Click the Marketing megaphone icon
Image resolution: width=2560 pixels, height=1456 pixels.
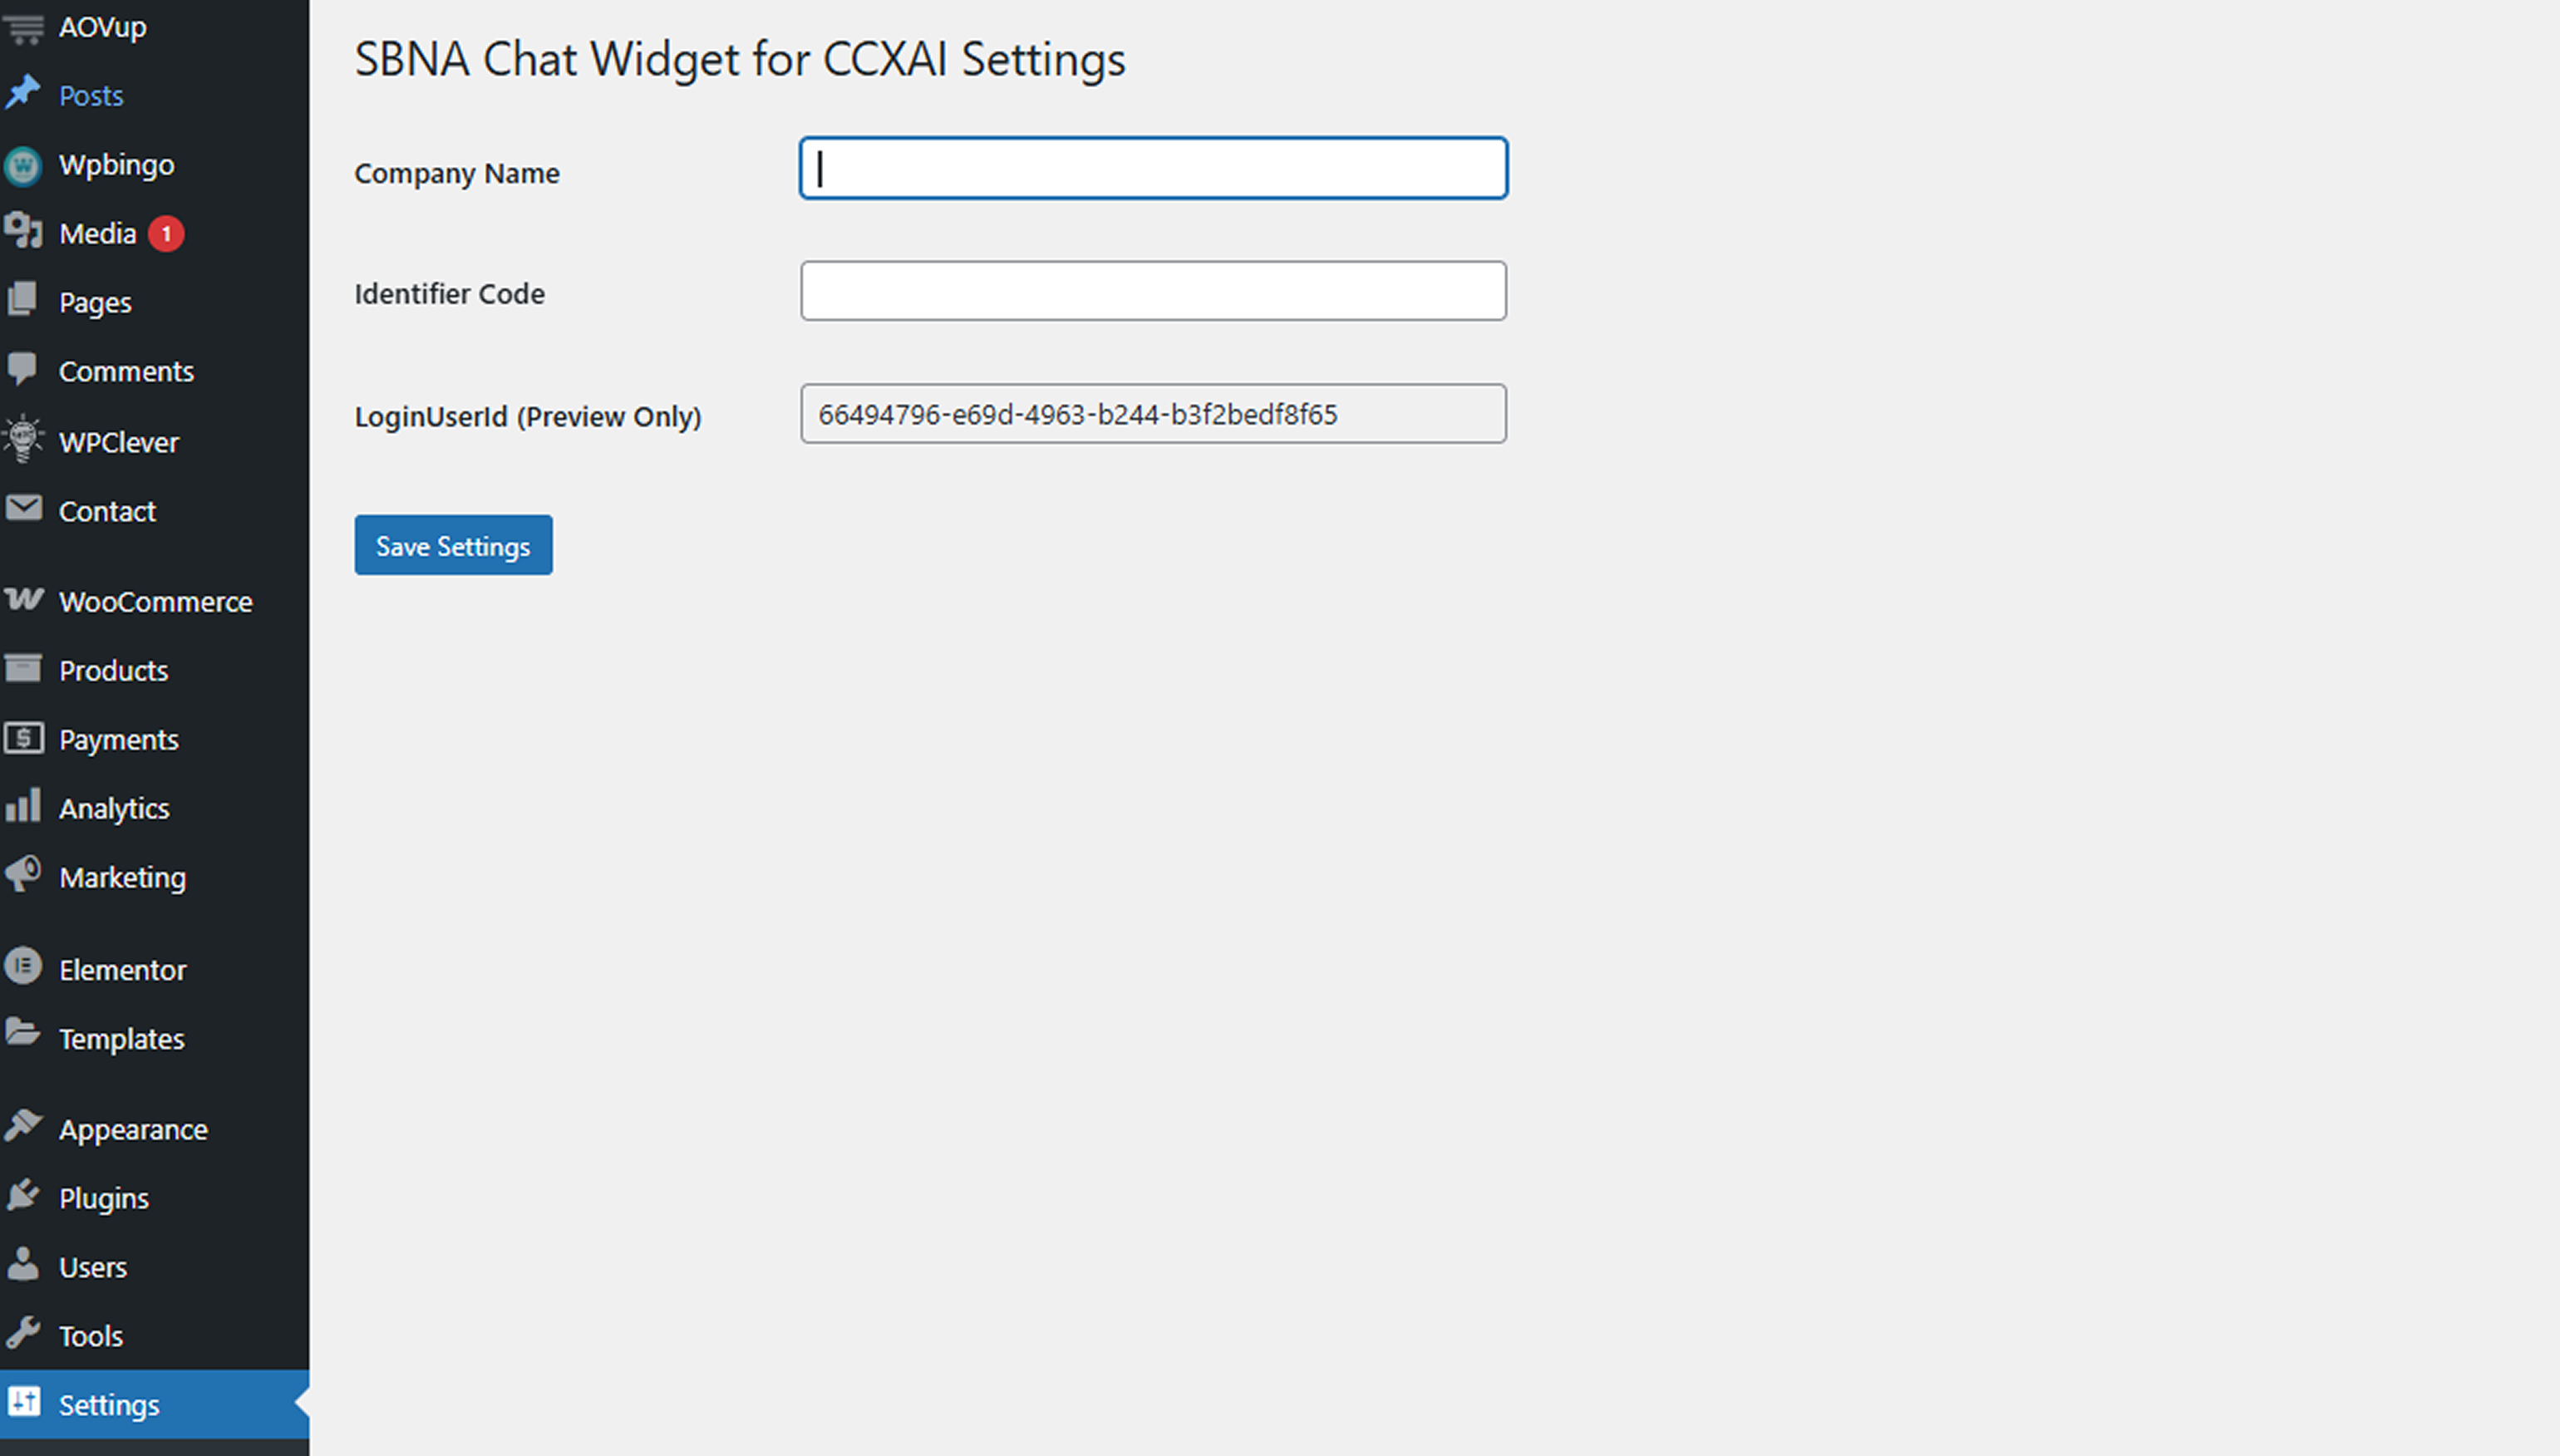tap(23, 875)
